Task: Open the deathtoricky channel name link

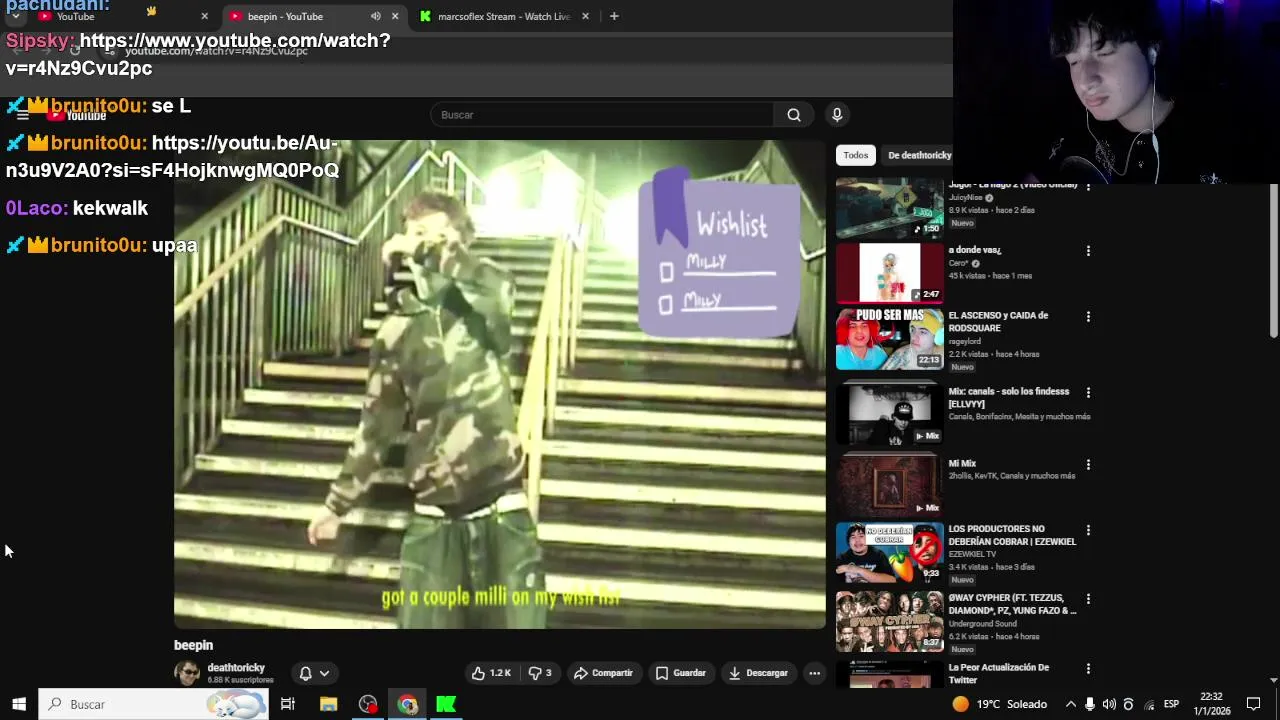Action: pyautogui.click(x=236, y=668)
